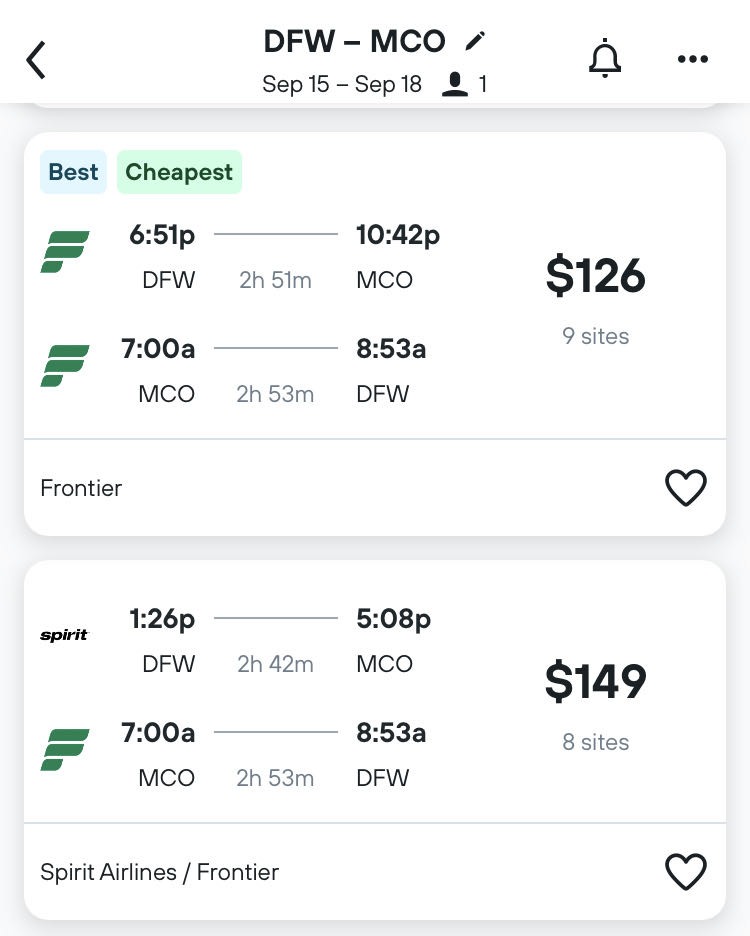The width and height of the screenshot is (750, 936).
Task: View the 9 sites offering $126
Action: pos(596,336)
